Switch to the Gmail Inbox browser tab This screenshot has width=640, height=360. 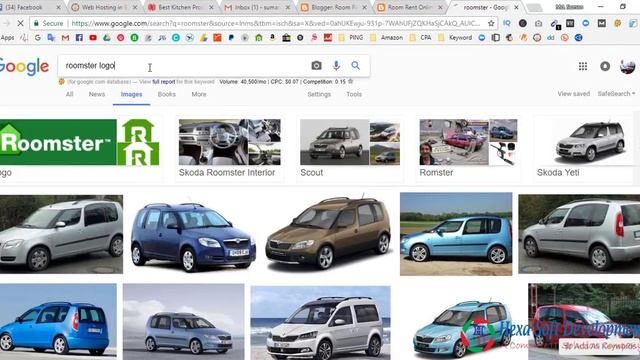click(256, 7)
